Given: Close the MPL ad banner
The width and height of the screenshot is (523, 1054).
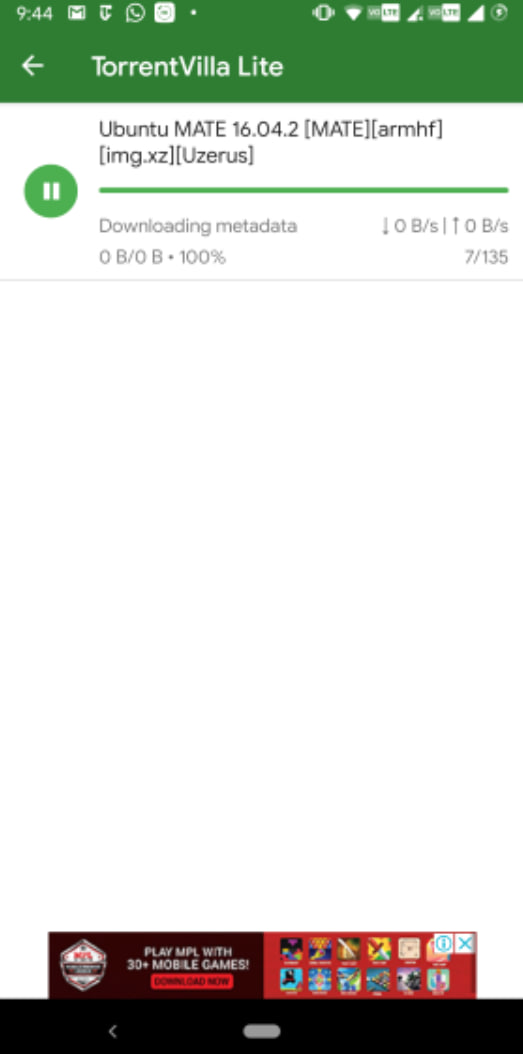Looking at the screenshot, I should [465, 943].
